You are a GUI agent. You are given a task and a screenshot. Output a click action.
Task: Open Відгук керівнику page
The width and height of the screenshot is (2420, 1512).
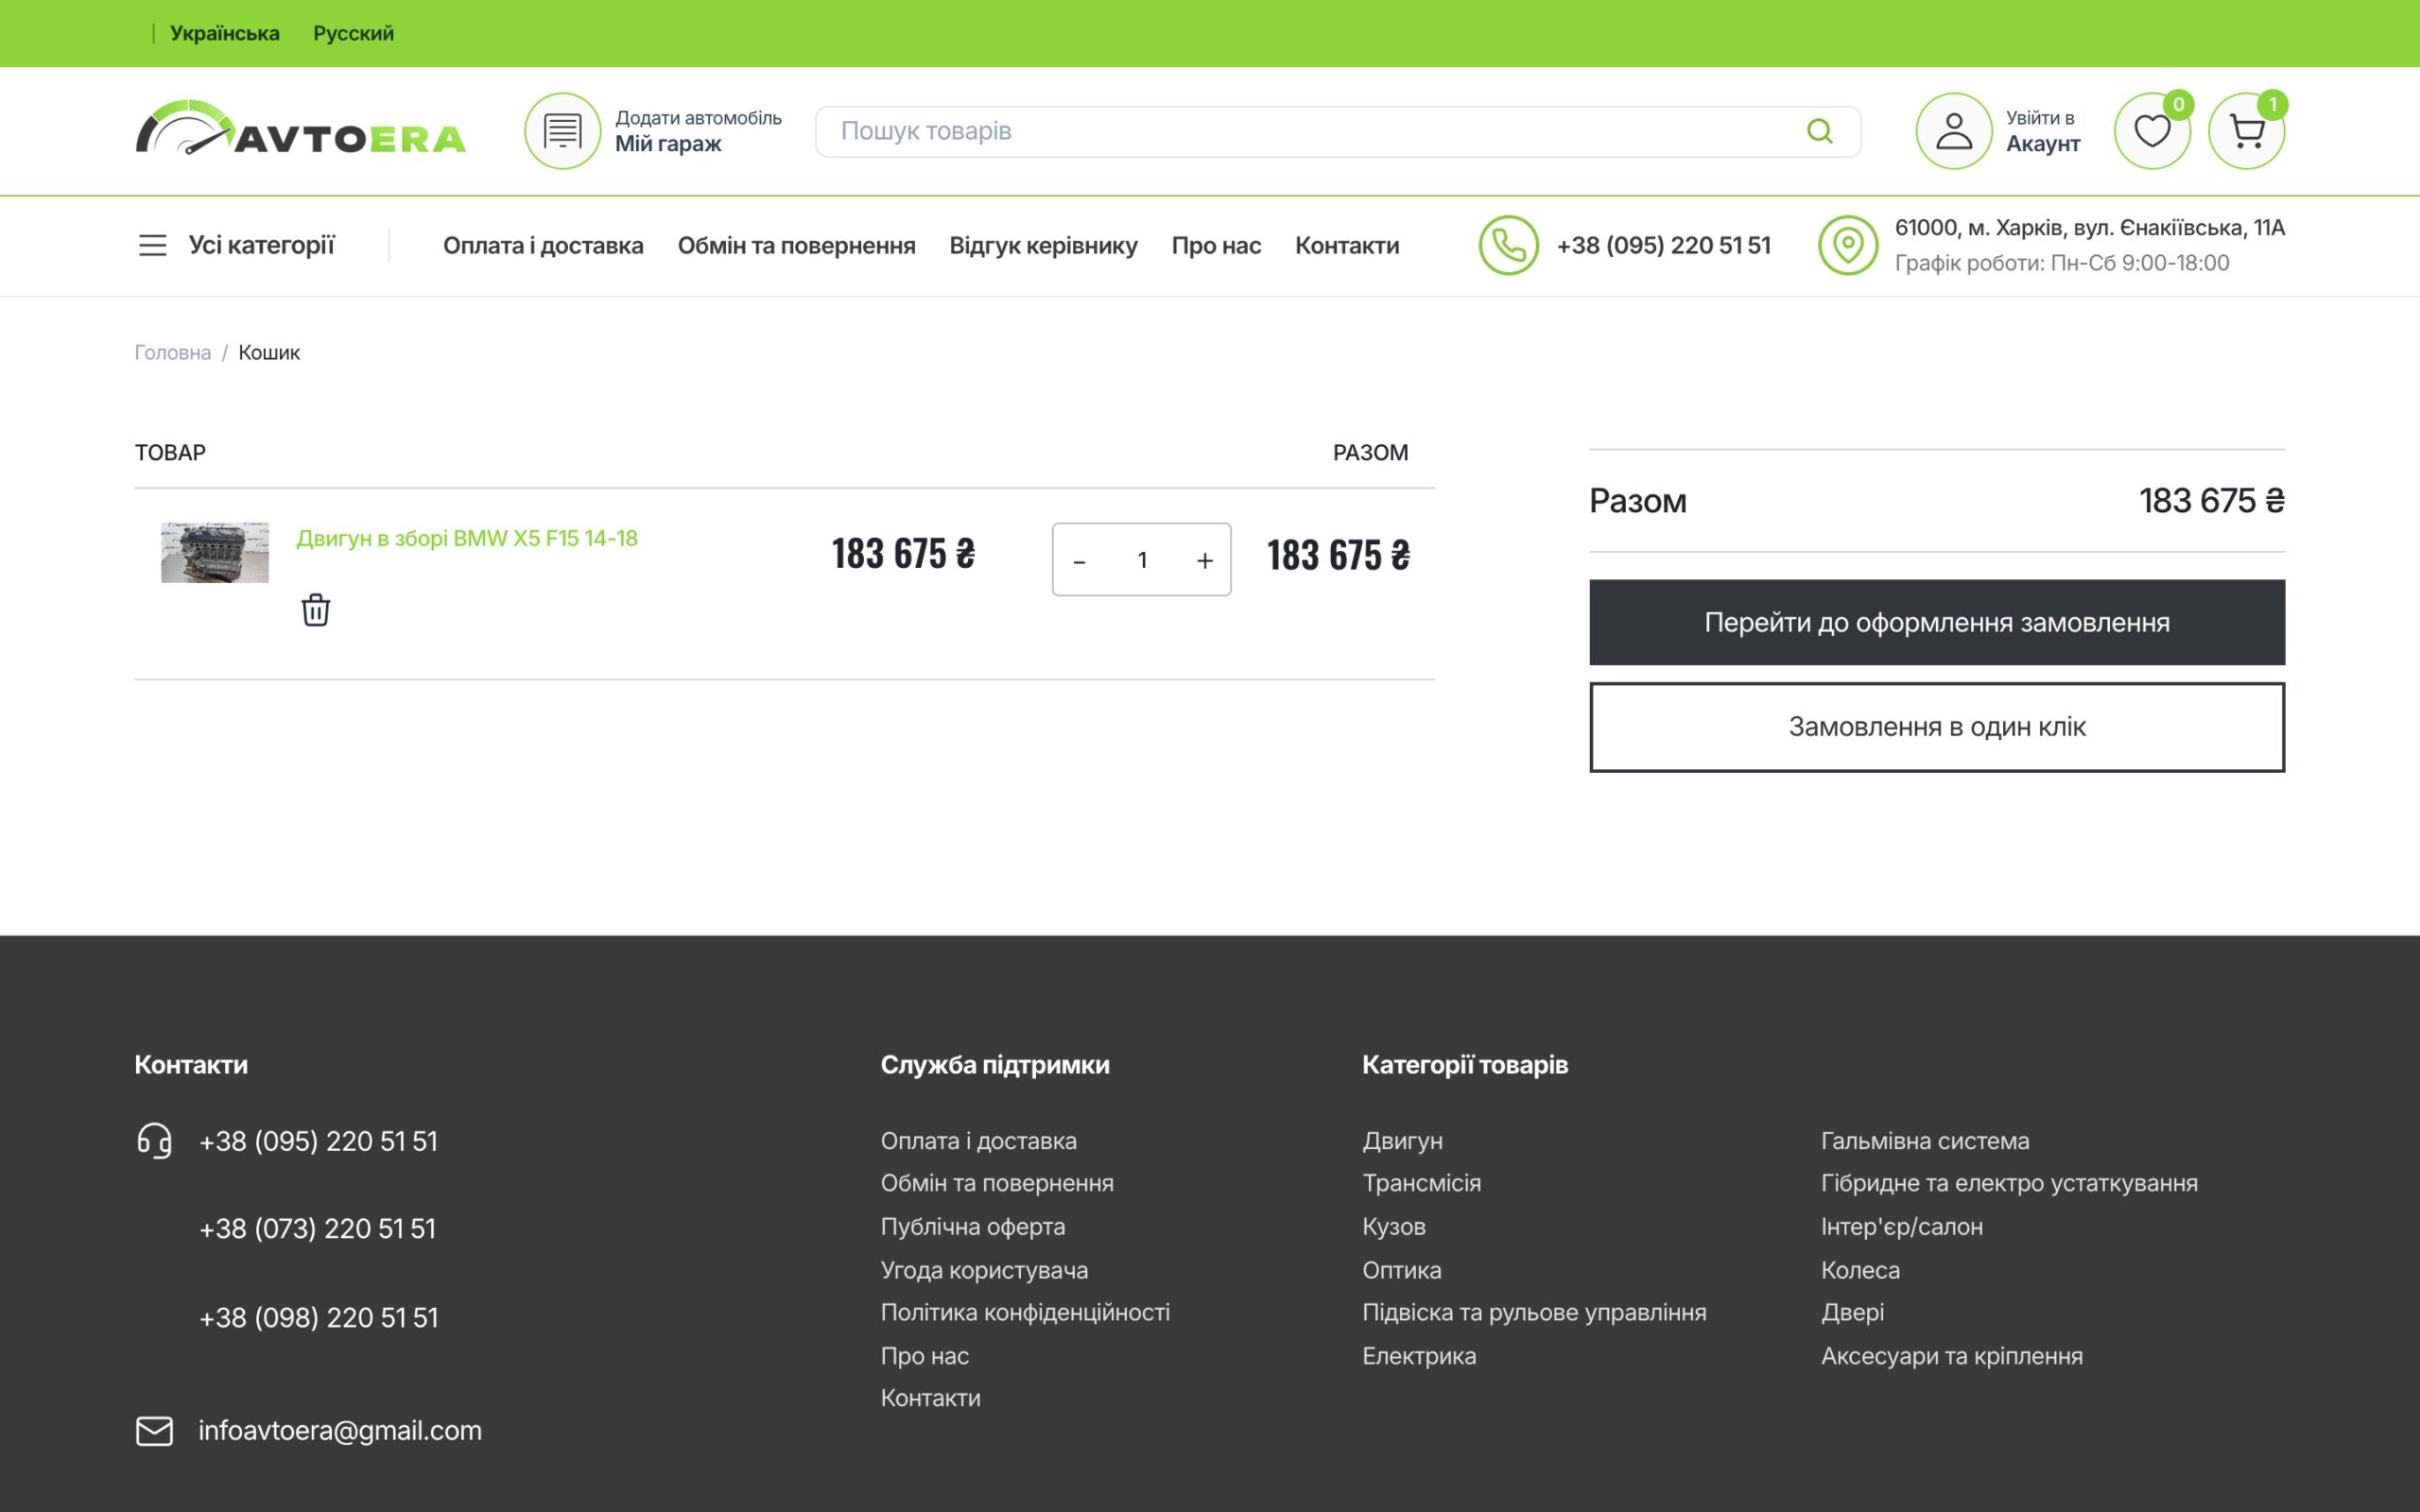click(1043, 245)
